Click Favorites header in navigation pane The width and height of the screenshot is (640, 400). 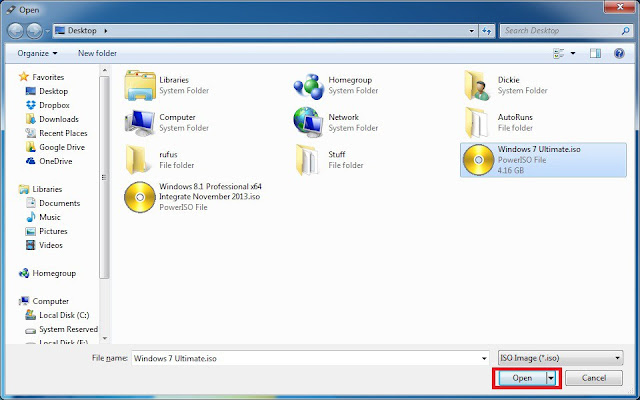pos(41,77)
